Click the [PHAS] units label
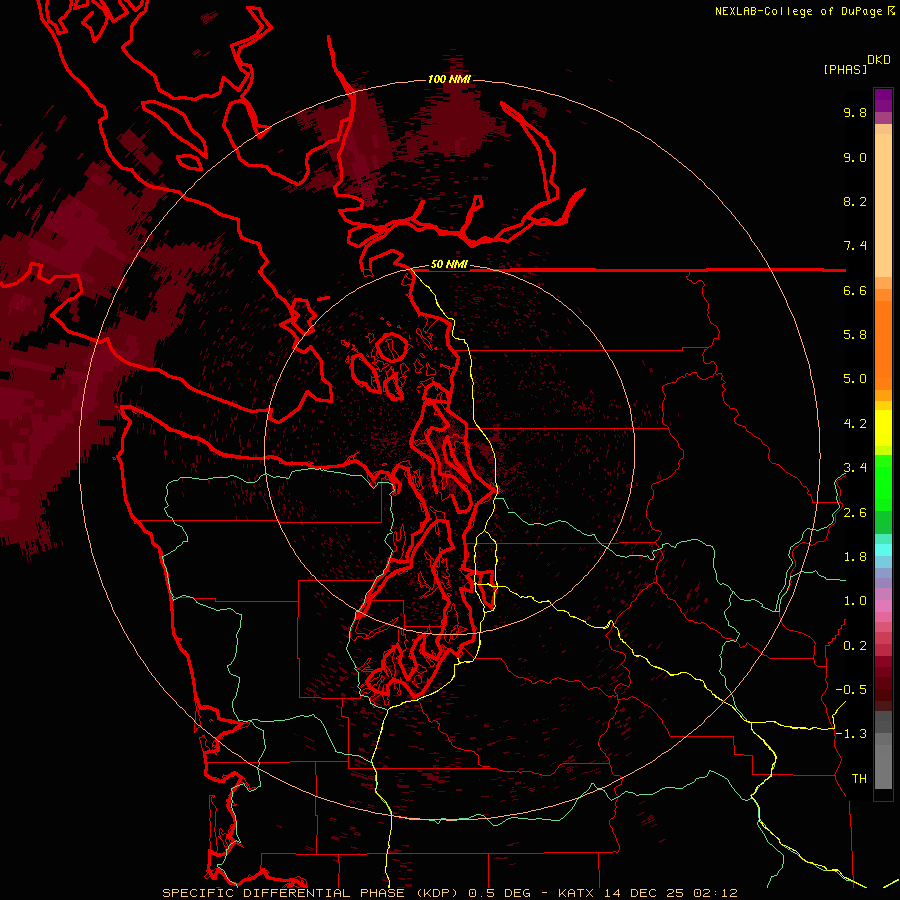Image resolution: width=900 pixels, height=900 pixels. [x=845, y=70]
